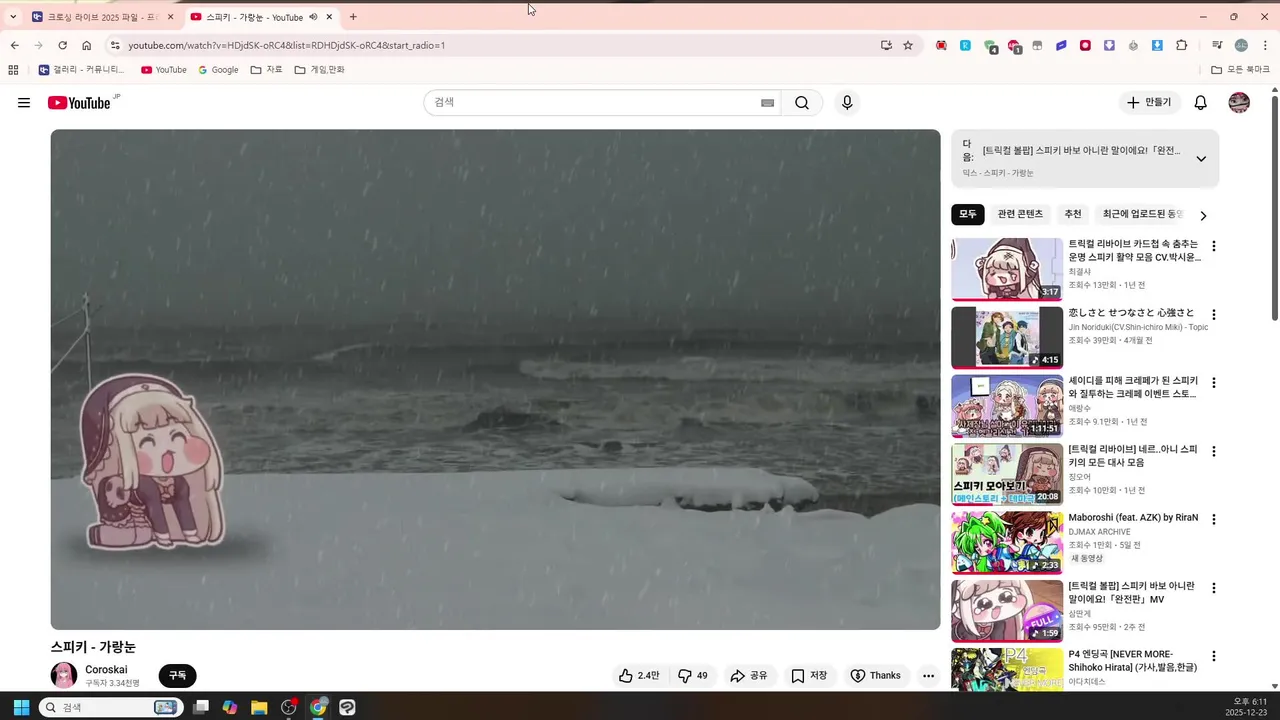Open the tab search dropdown arrow
Viewport: 1280px width, 720px height.
coord(13,17)
